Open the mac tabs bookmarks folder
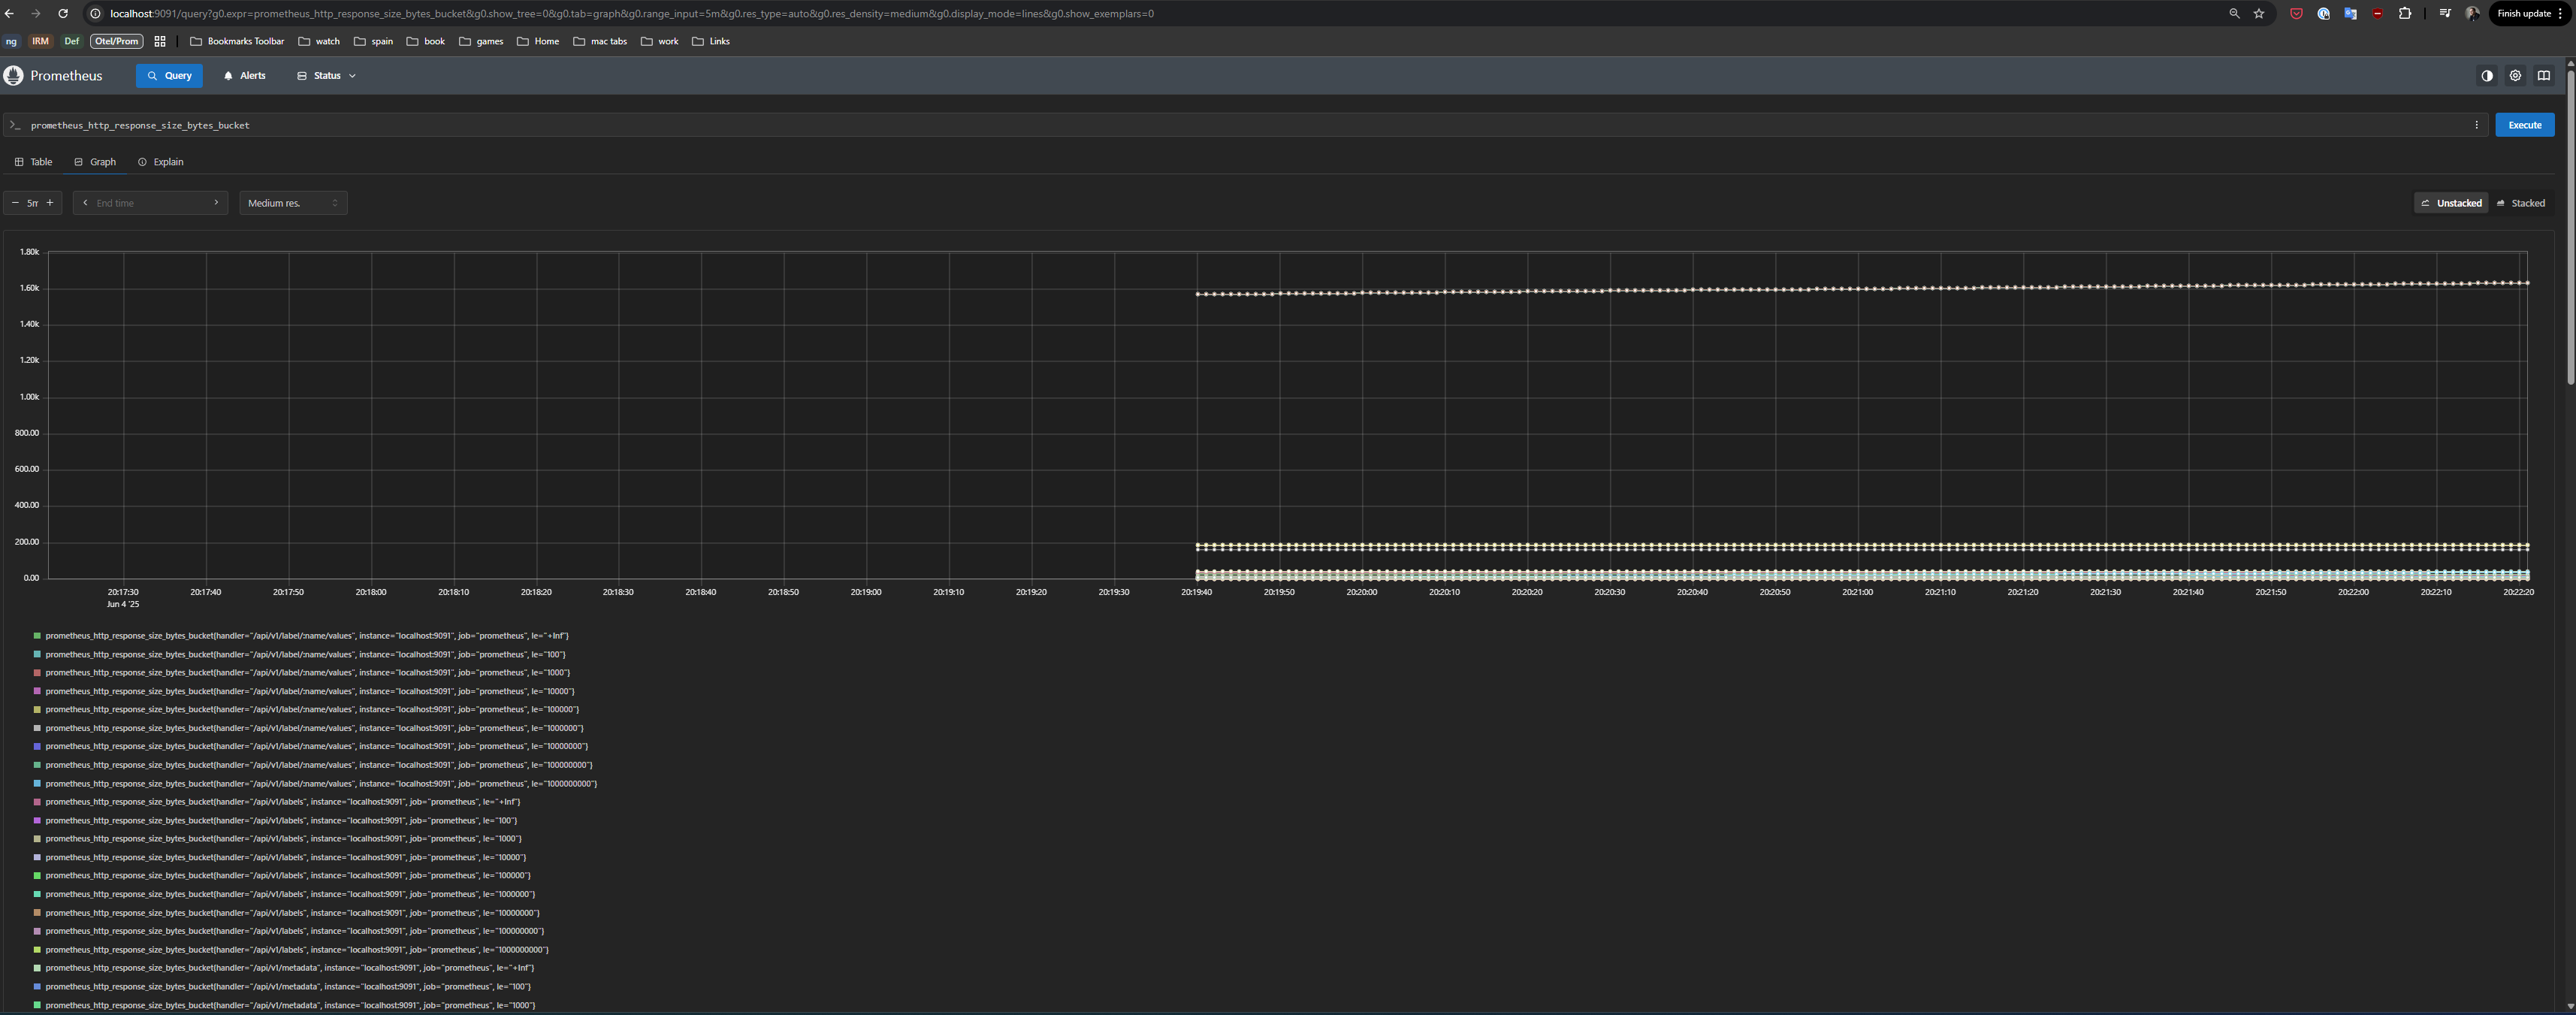Image resolution: width=2576 pixels, height=1015 pixels. [600, 41]
